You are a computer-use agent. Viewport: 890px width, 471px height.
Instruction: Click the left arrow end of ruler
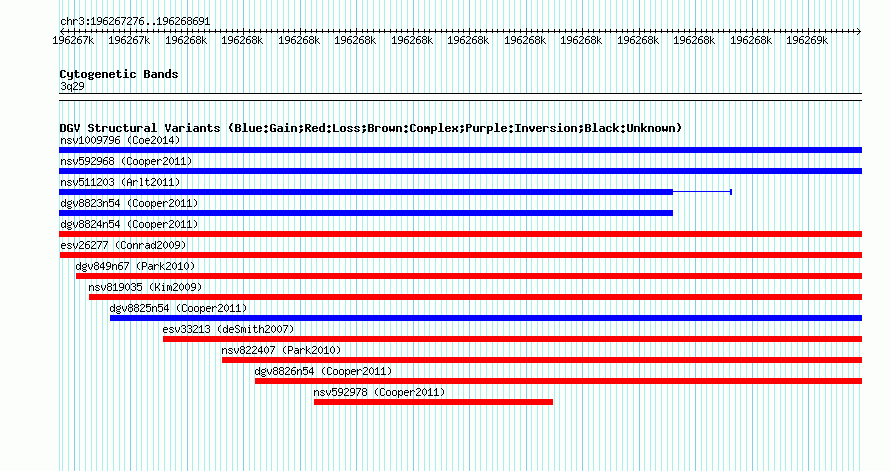(x=62, y=31)
